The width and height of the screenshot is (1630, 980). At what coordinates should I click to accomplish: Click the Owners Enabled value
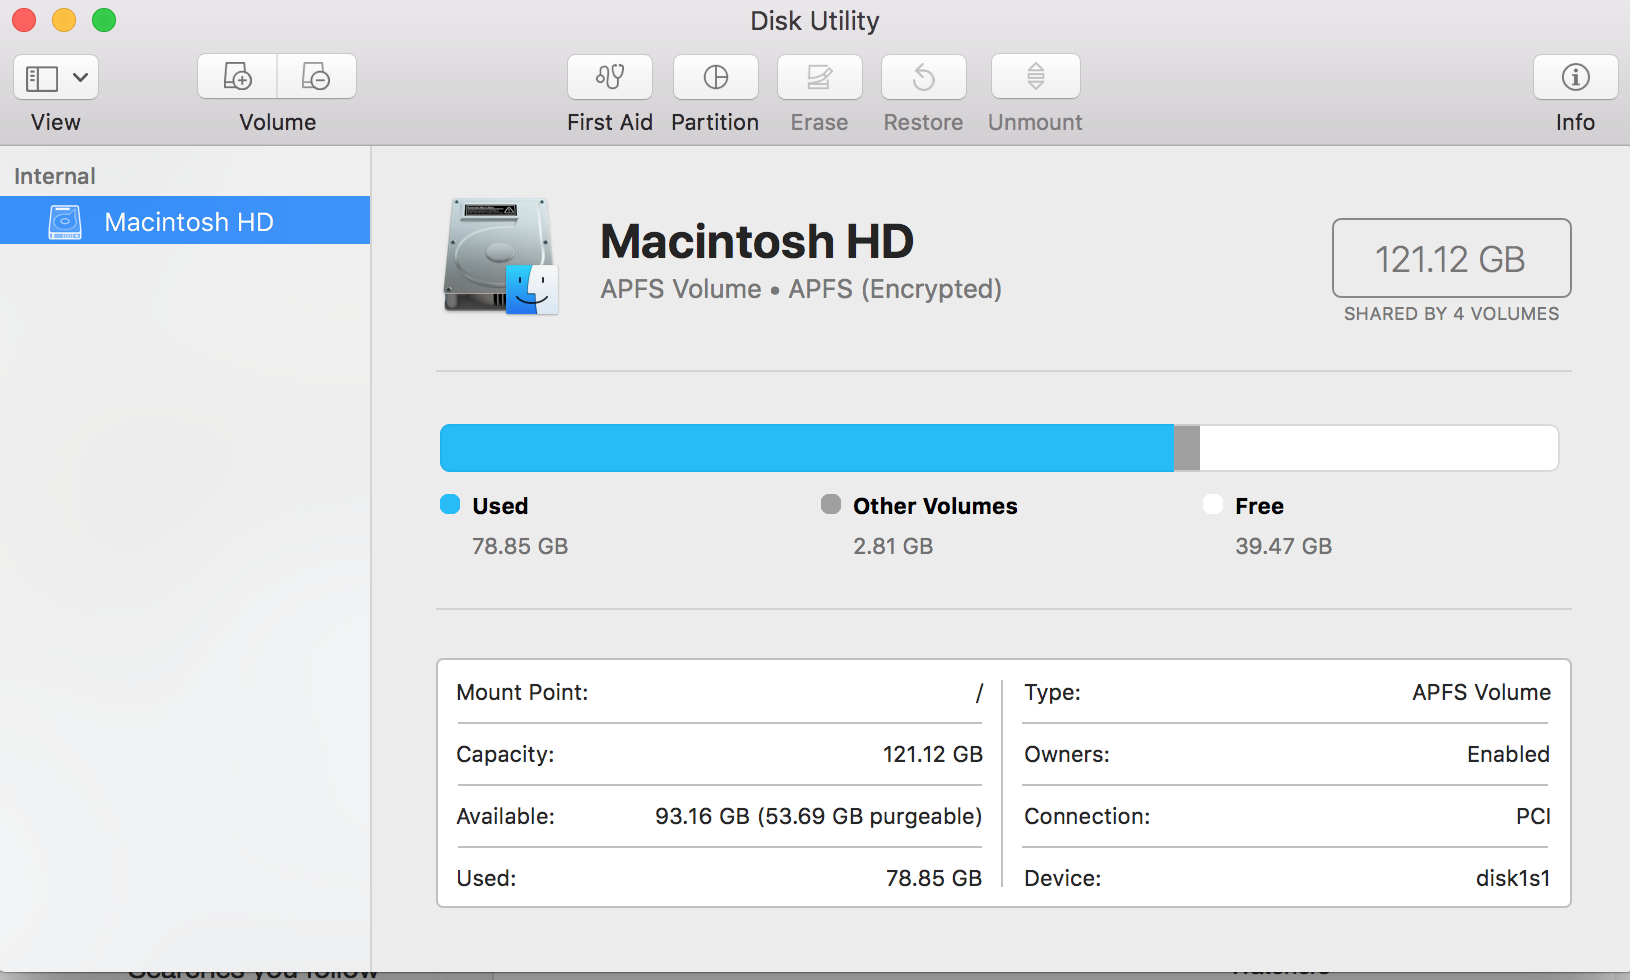(1508, 754)
